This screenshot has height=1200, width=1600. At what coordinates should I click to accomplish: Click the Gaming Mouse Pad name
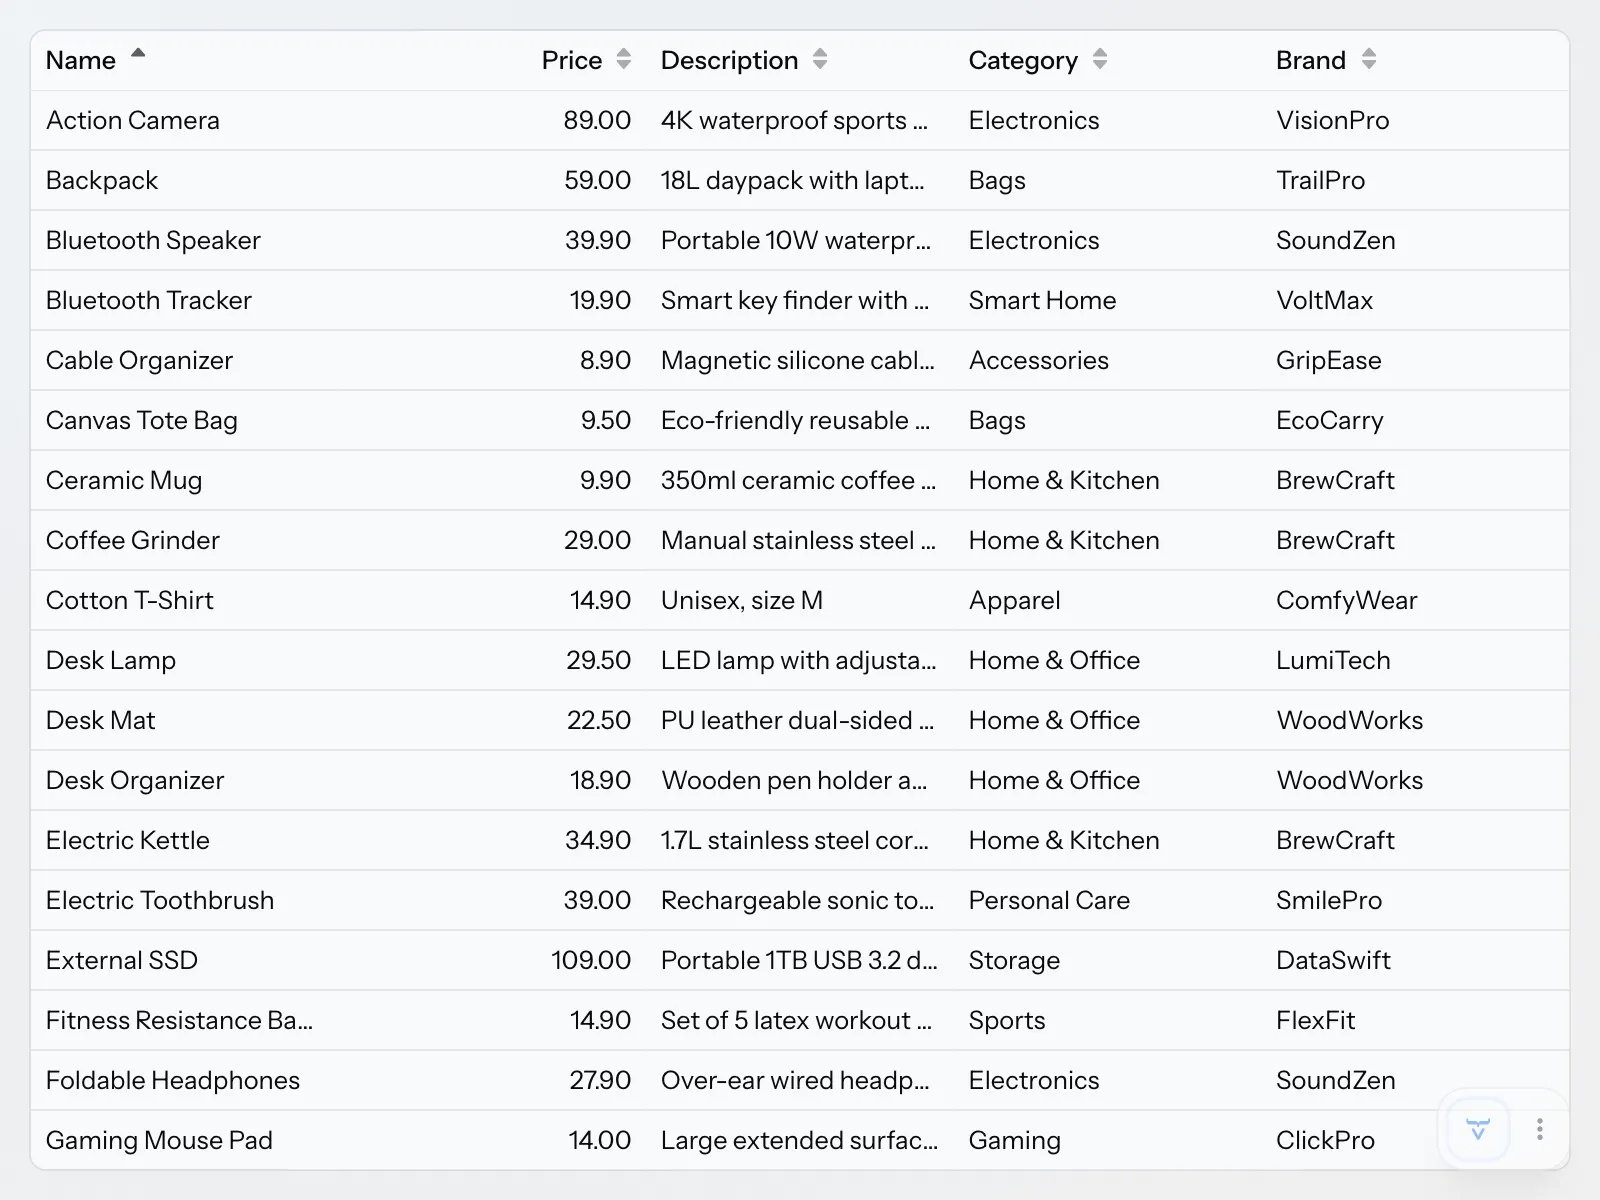point(159,1140)
